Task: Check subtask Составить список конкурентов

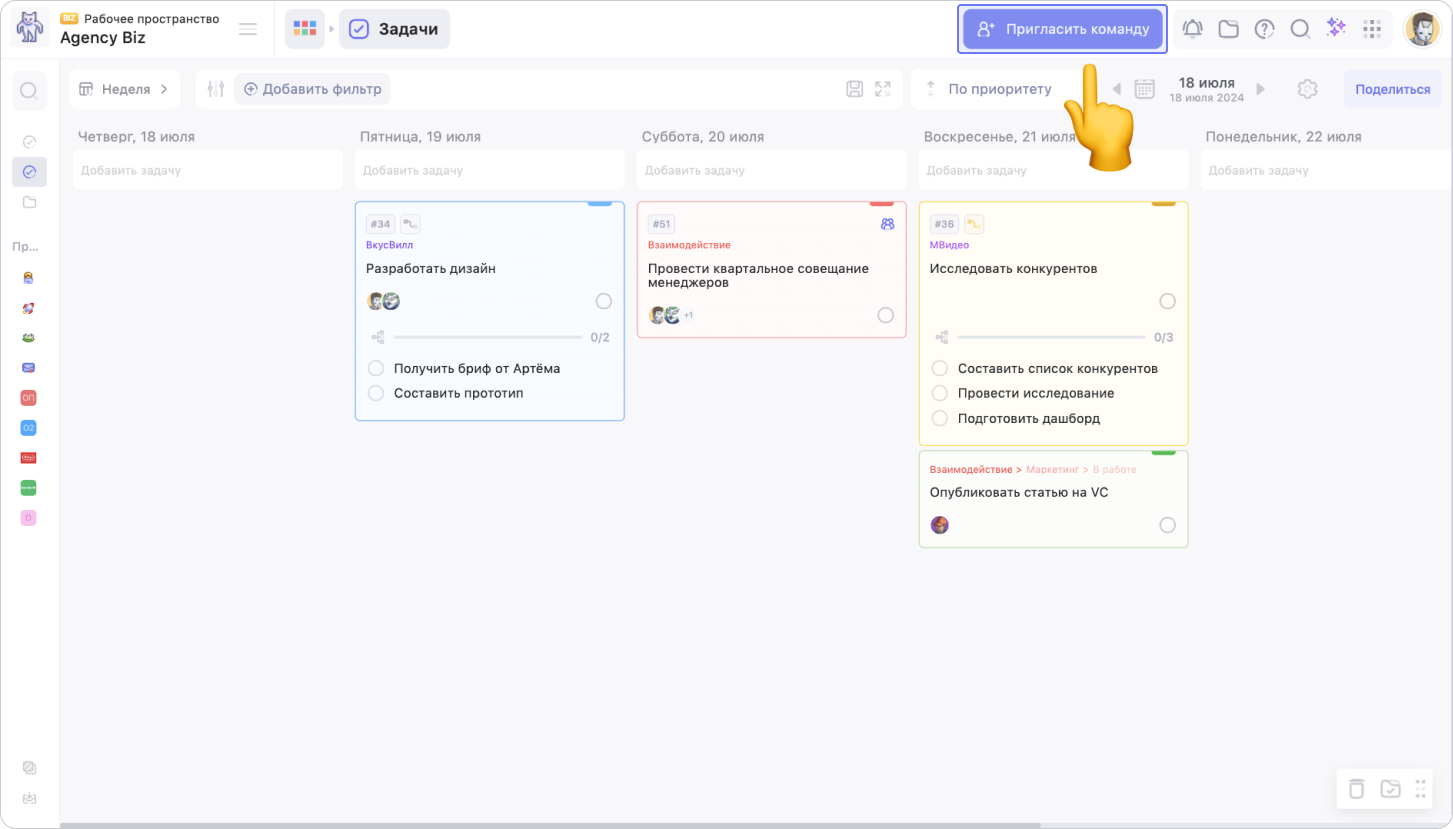Action: pos(940,368)
